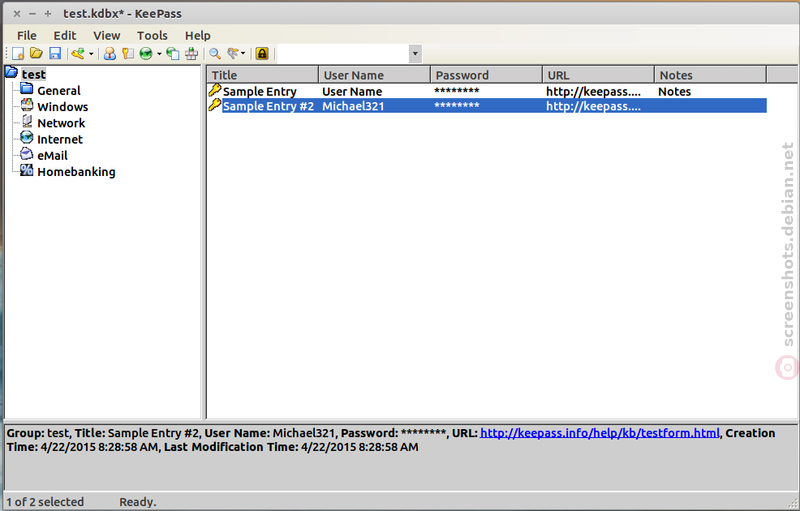Screen dimensions: 800x511
Task: Click the Network group server icon
Action: [x=27, y=121]
